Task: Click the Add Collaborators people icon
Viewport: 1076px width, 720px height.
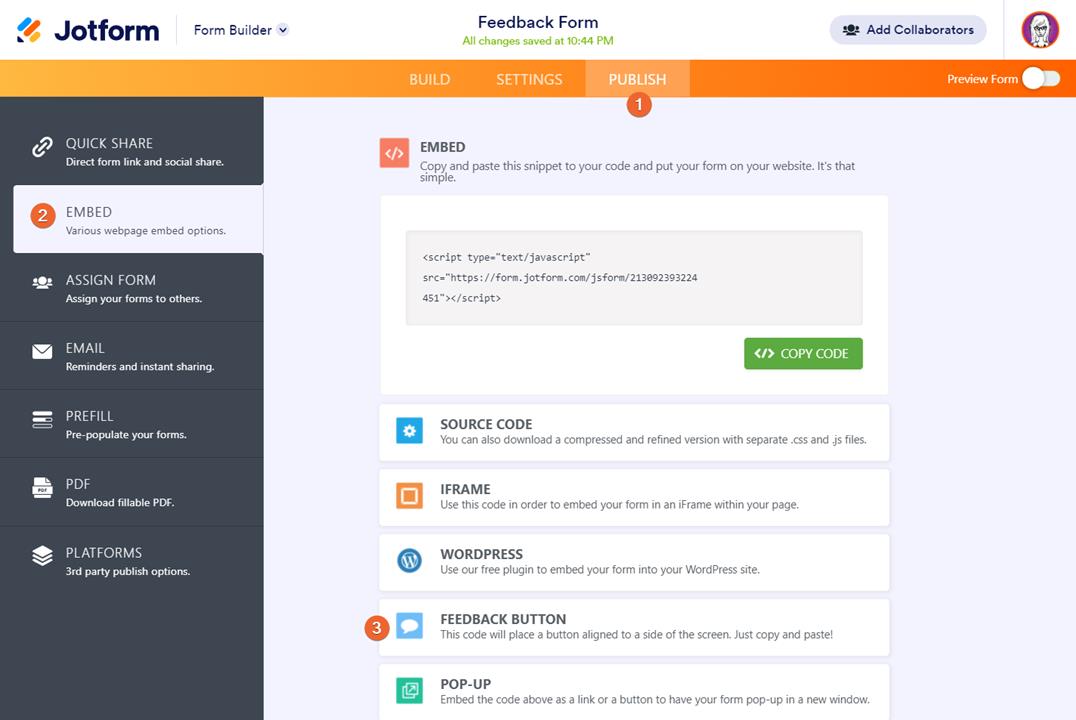Action: pyautogui.click(x=851, y=30)
